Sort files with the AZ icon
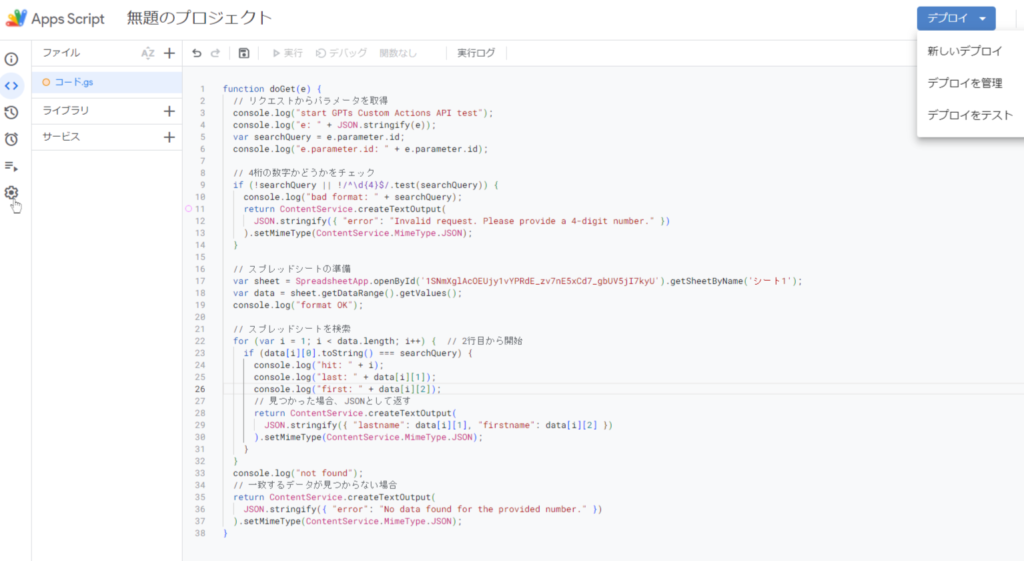Image resolution: width=1024 pixels, height=561 pixels. coord(148,53)
